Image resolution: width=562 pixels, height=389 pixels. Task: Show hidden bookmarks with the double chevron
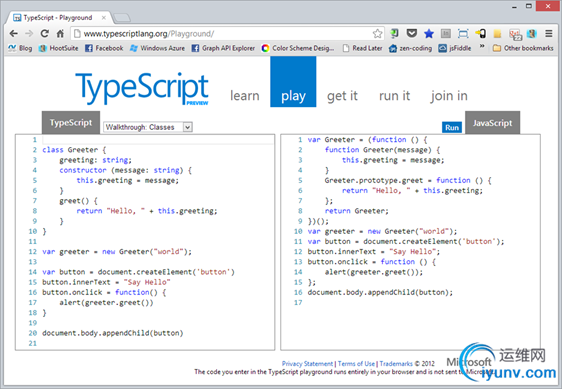tap(482, 47)
